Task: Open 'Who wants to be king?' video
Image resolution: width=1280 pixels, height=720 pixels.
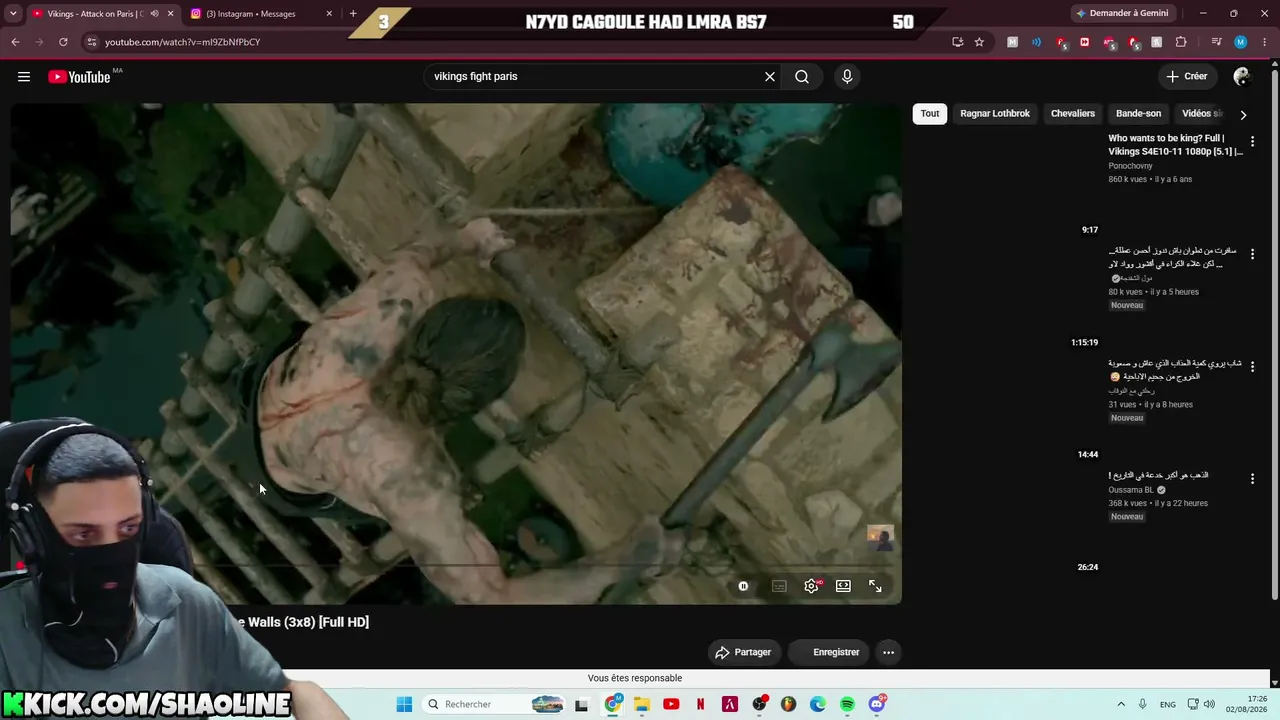Action: coord(1175,145)
